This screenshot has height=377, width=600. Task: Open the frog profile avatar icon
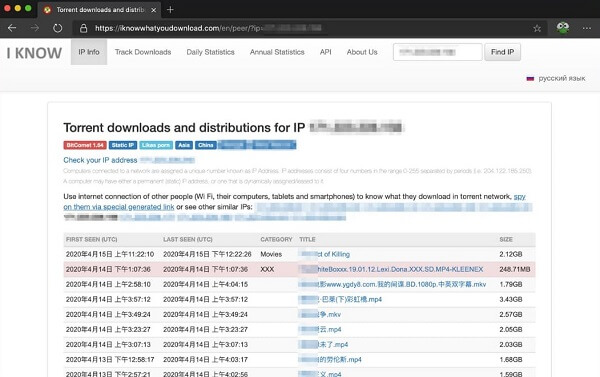(x=562, y=28)
